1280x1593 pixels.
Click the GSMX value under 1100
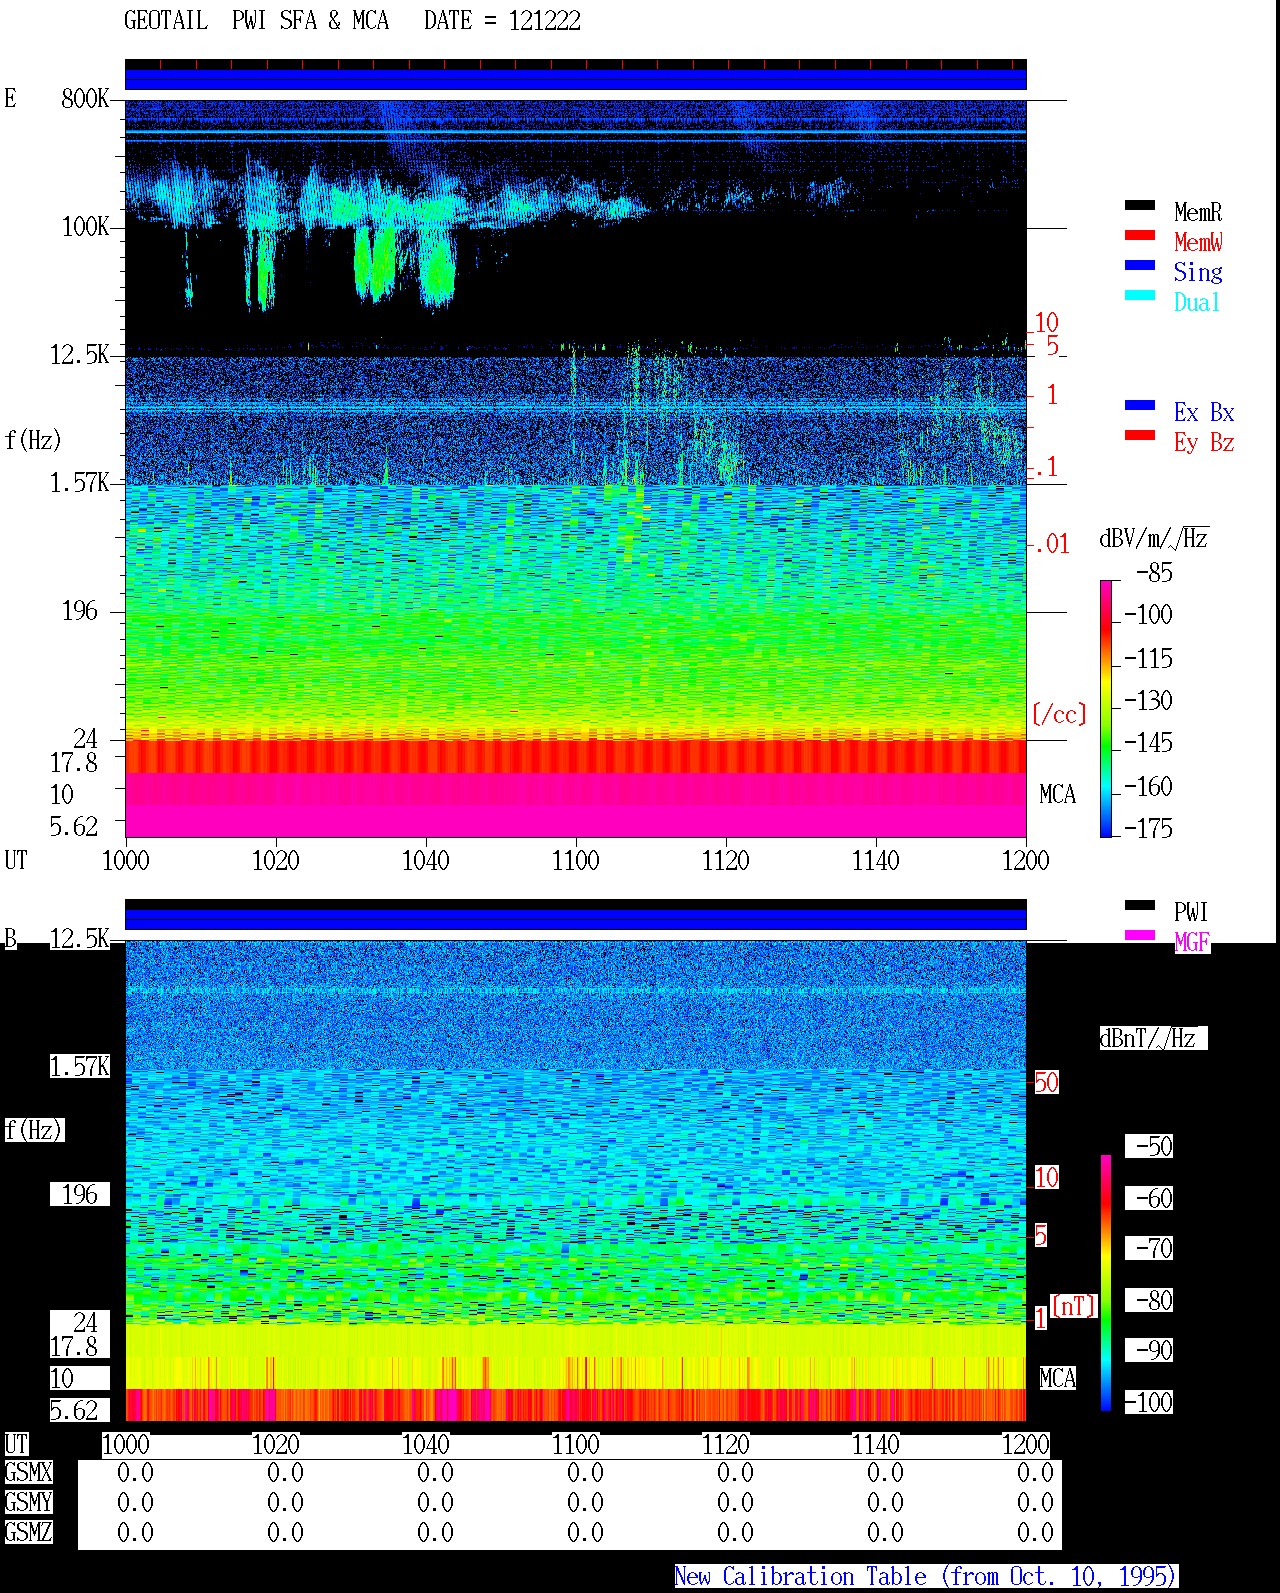click(585, 1472)
